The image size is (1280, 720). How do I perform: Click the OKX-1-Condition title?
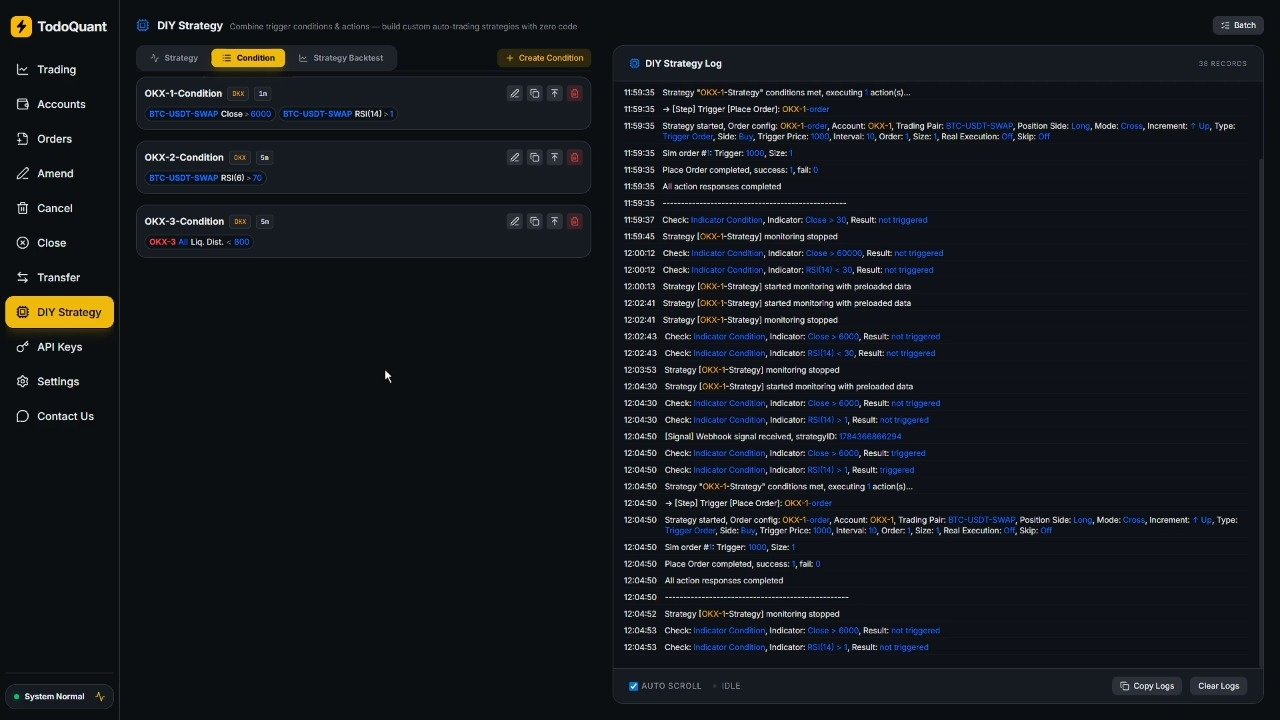(183, 93)
